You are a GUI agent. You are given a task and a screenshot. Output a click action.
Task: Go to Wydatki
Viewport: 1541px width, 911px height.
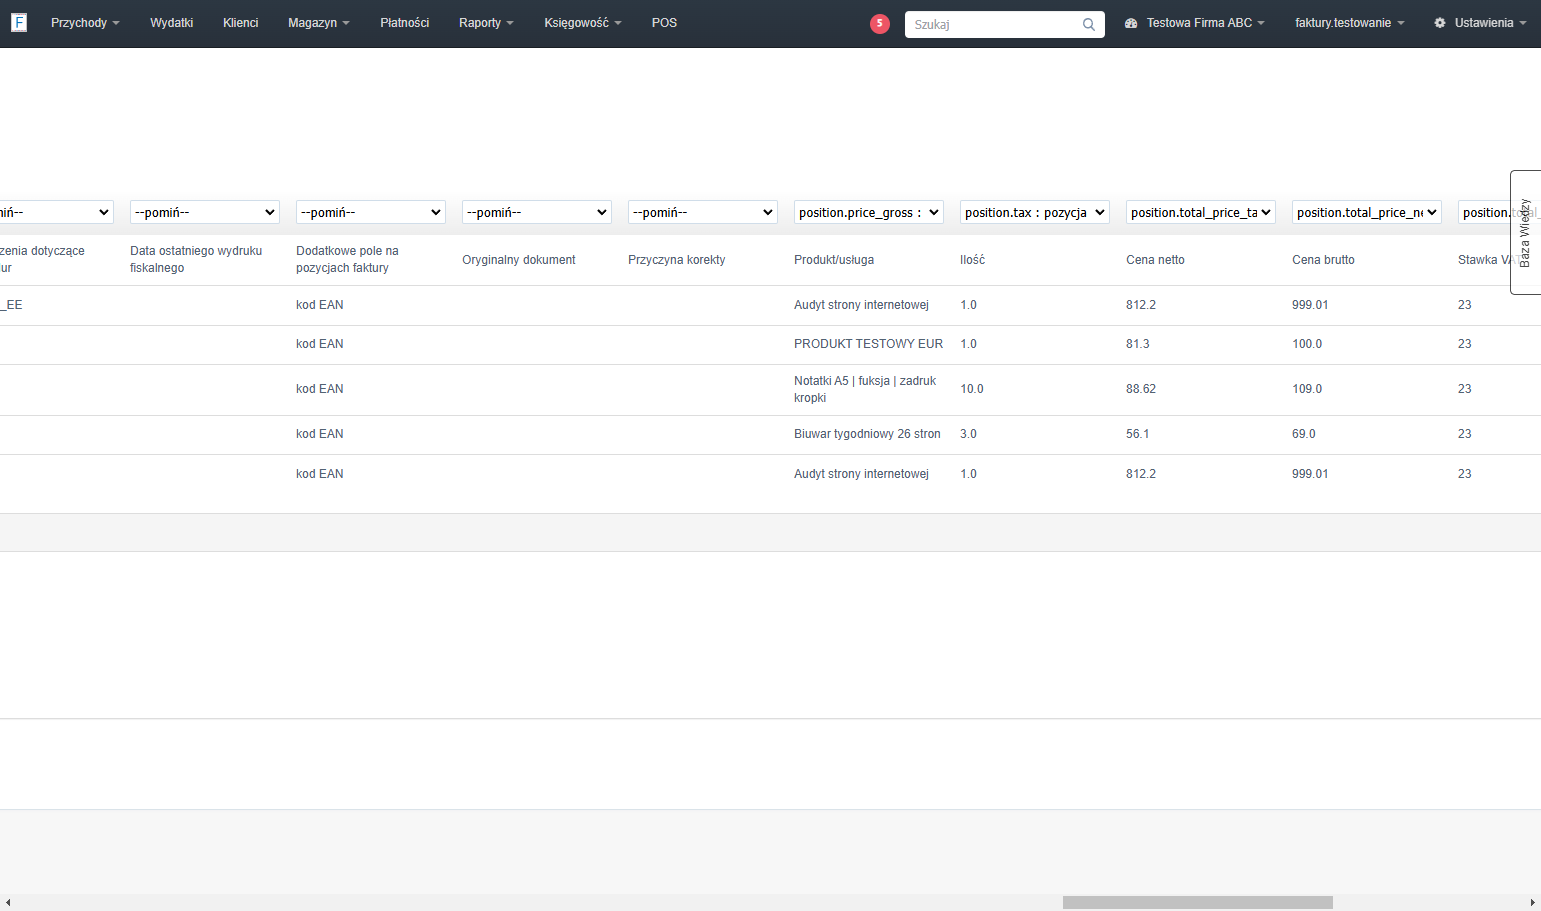171,23
